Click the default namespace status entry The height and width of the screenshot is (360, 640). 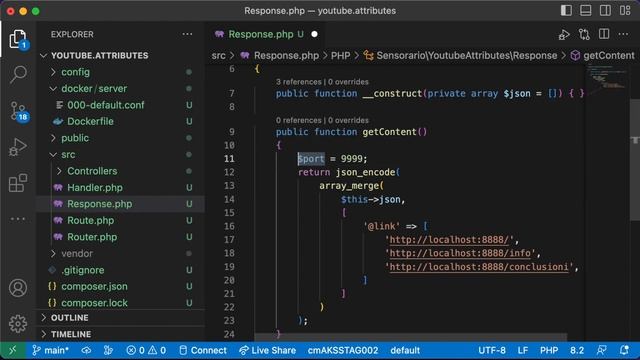click(405, 350)
